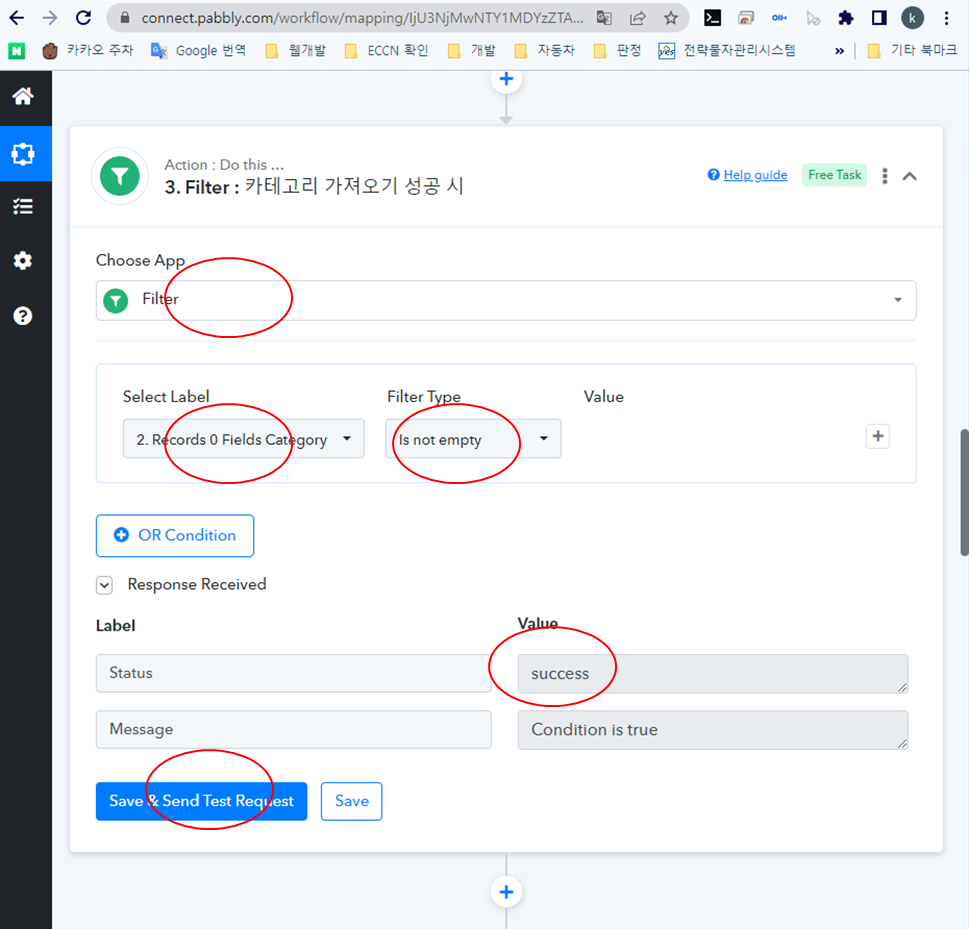The image size is (969, 929).
Task: Open the Home icon in sidebar
Action: pyautogui.click(x=22, y=96)
